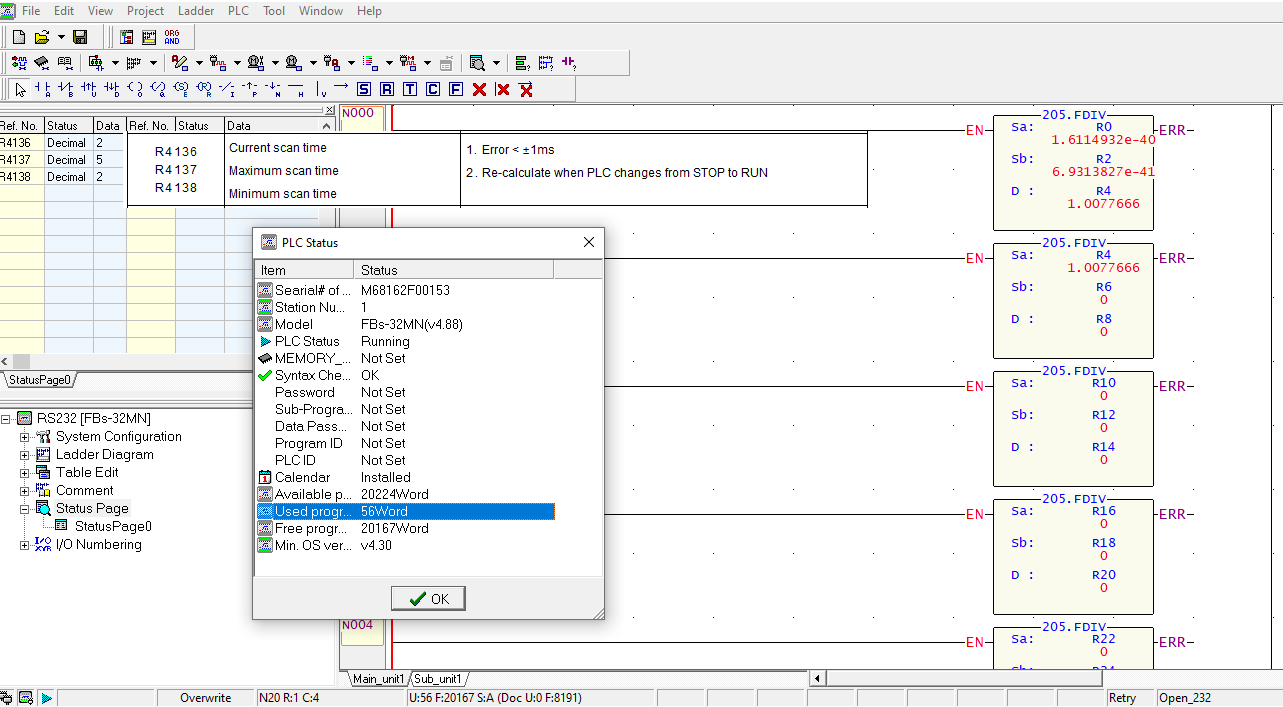Insert a normally open contact (A)
This screenshot has height=707, width=1283.
(x=43, y=89)
